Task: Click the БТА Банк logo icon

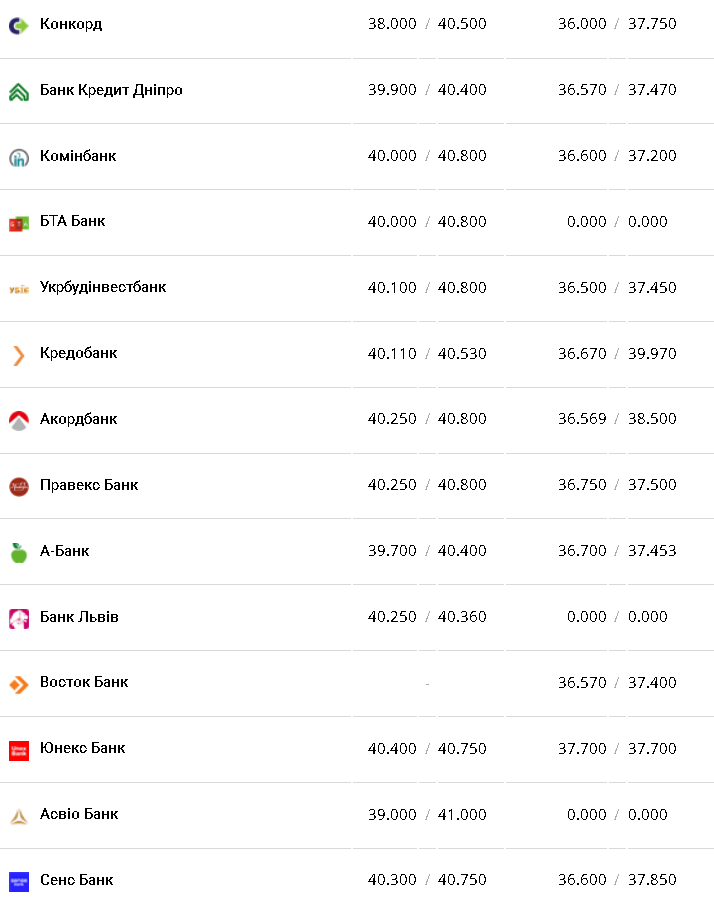Action: [x=18, y=223]
